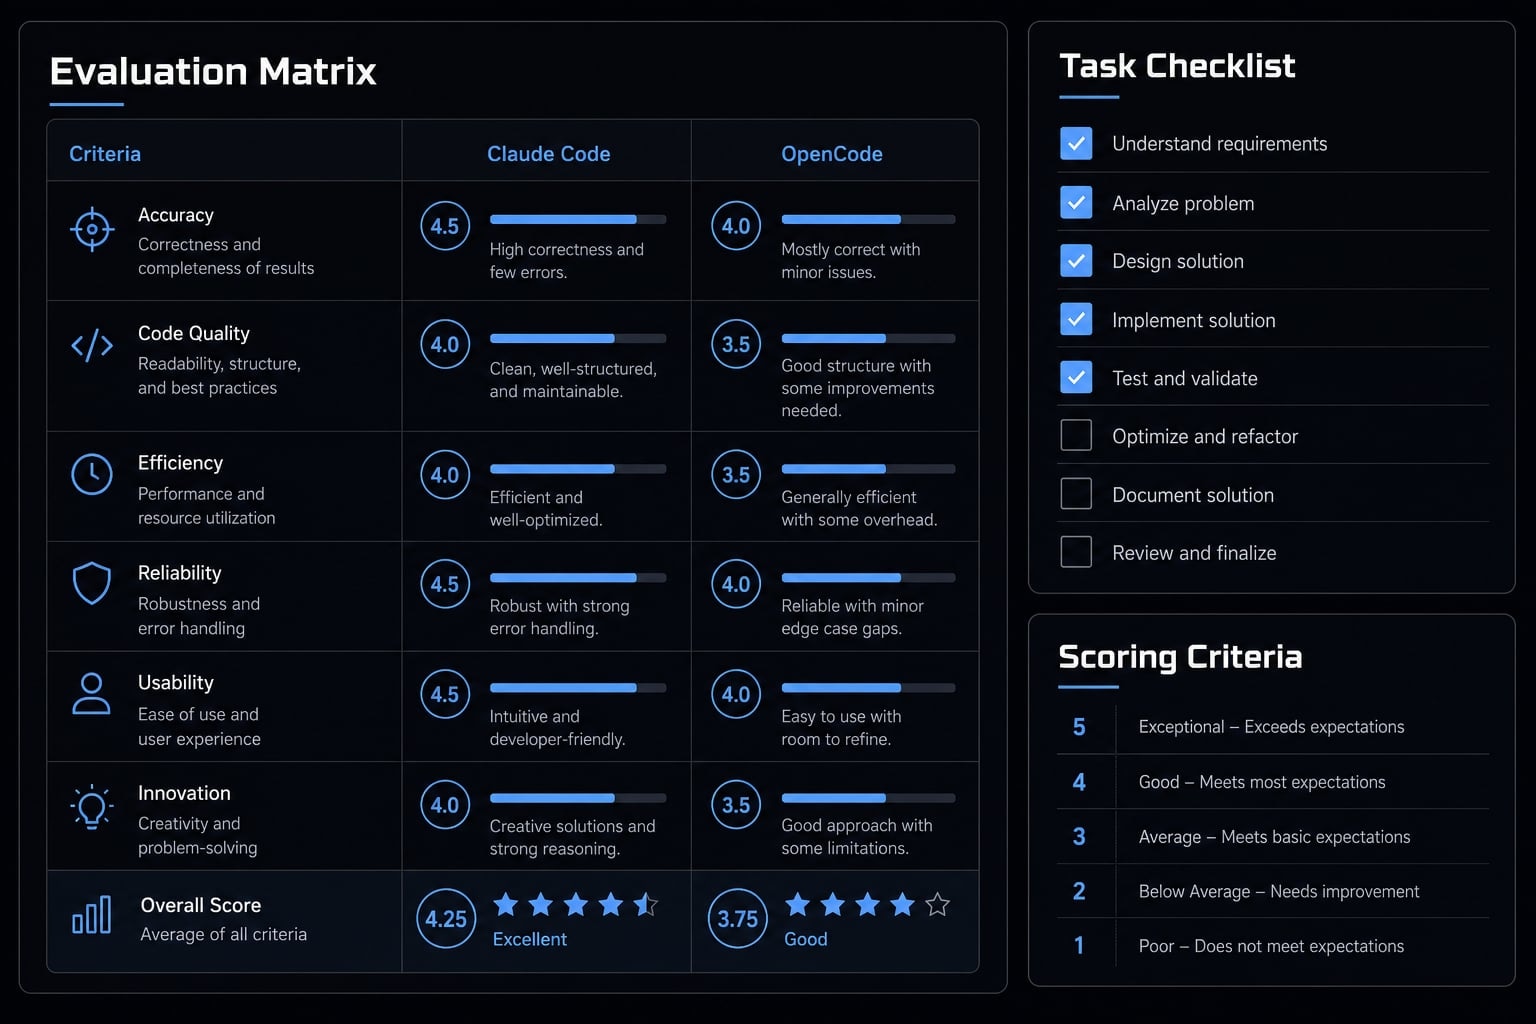Click the Reliability shield icon
This screenshot has width=1536, height=1024.
point(92,583)
